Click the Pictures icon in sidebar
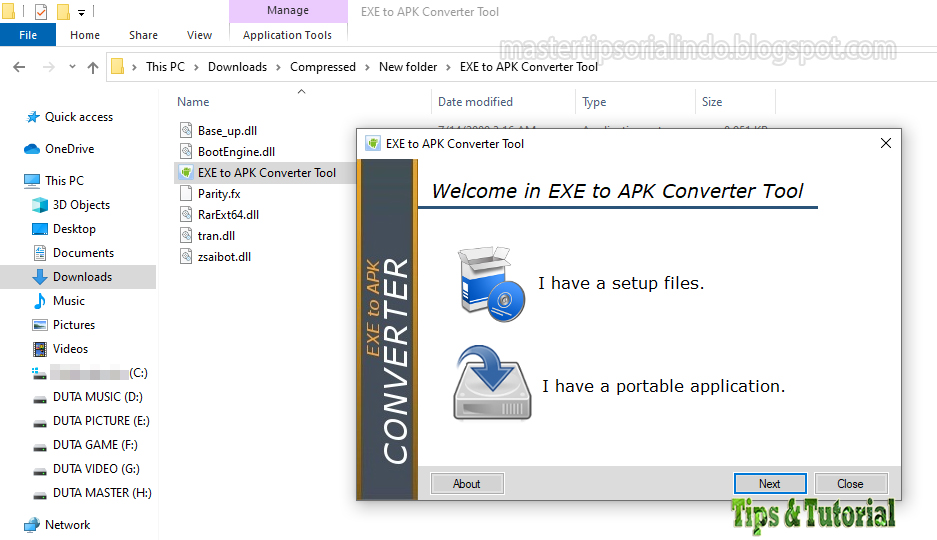This screenshot has height=540, width=937. coord(40,325)
